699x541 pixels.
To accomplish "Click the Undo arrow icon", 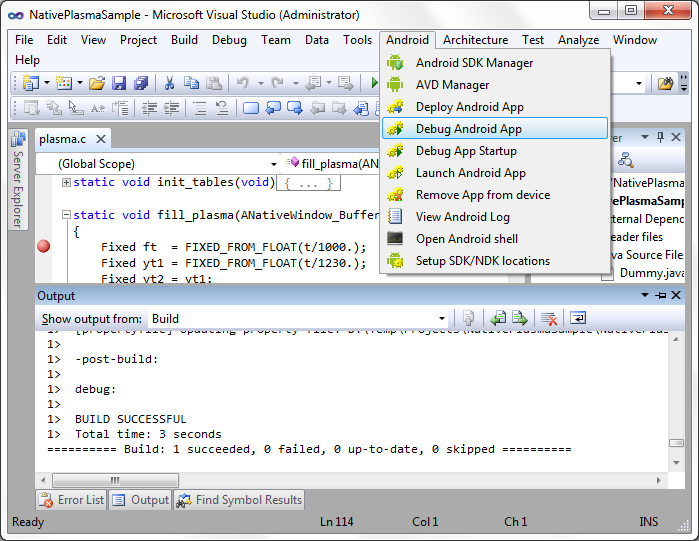I will tap(243, 83).
